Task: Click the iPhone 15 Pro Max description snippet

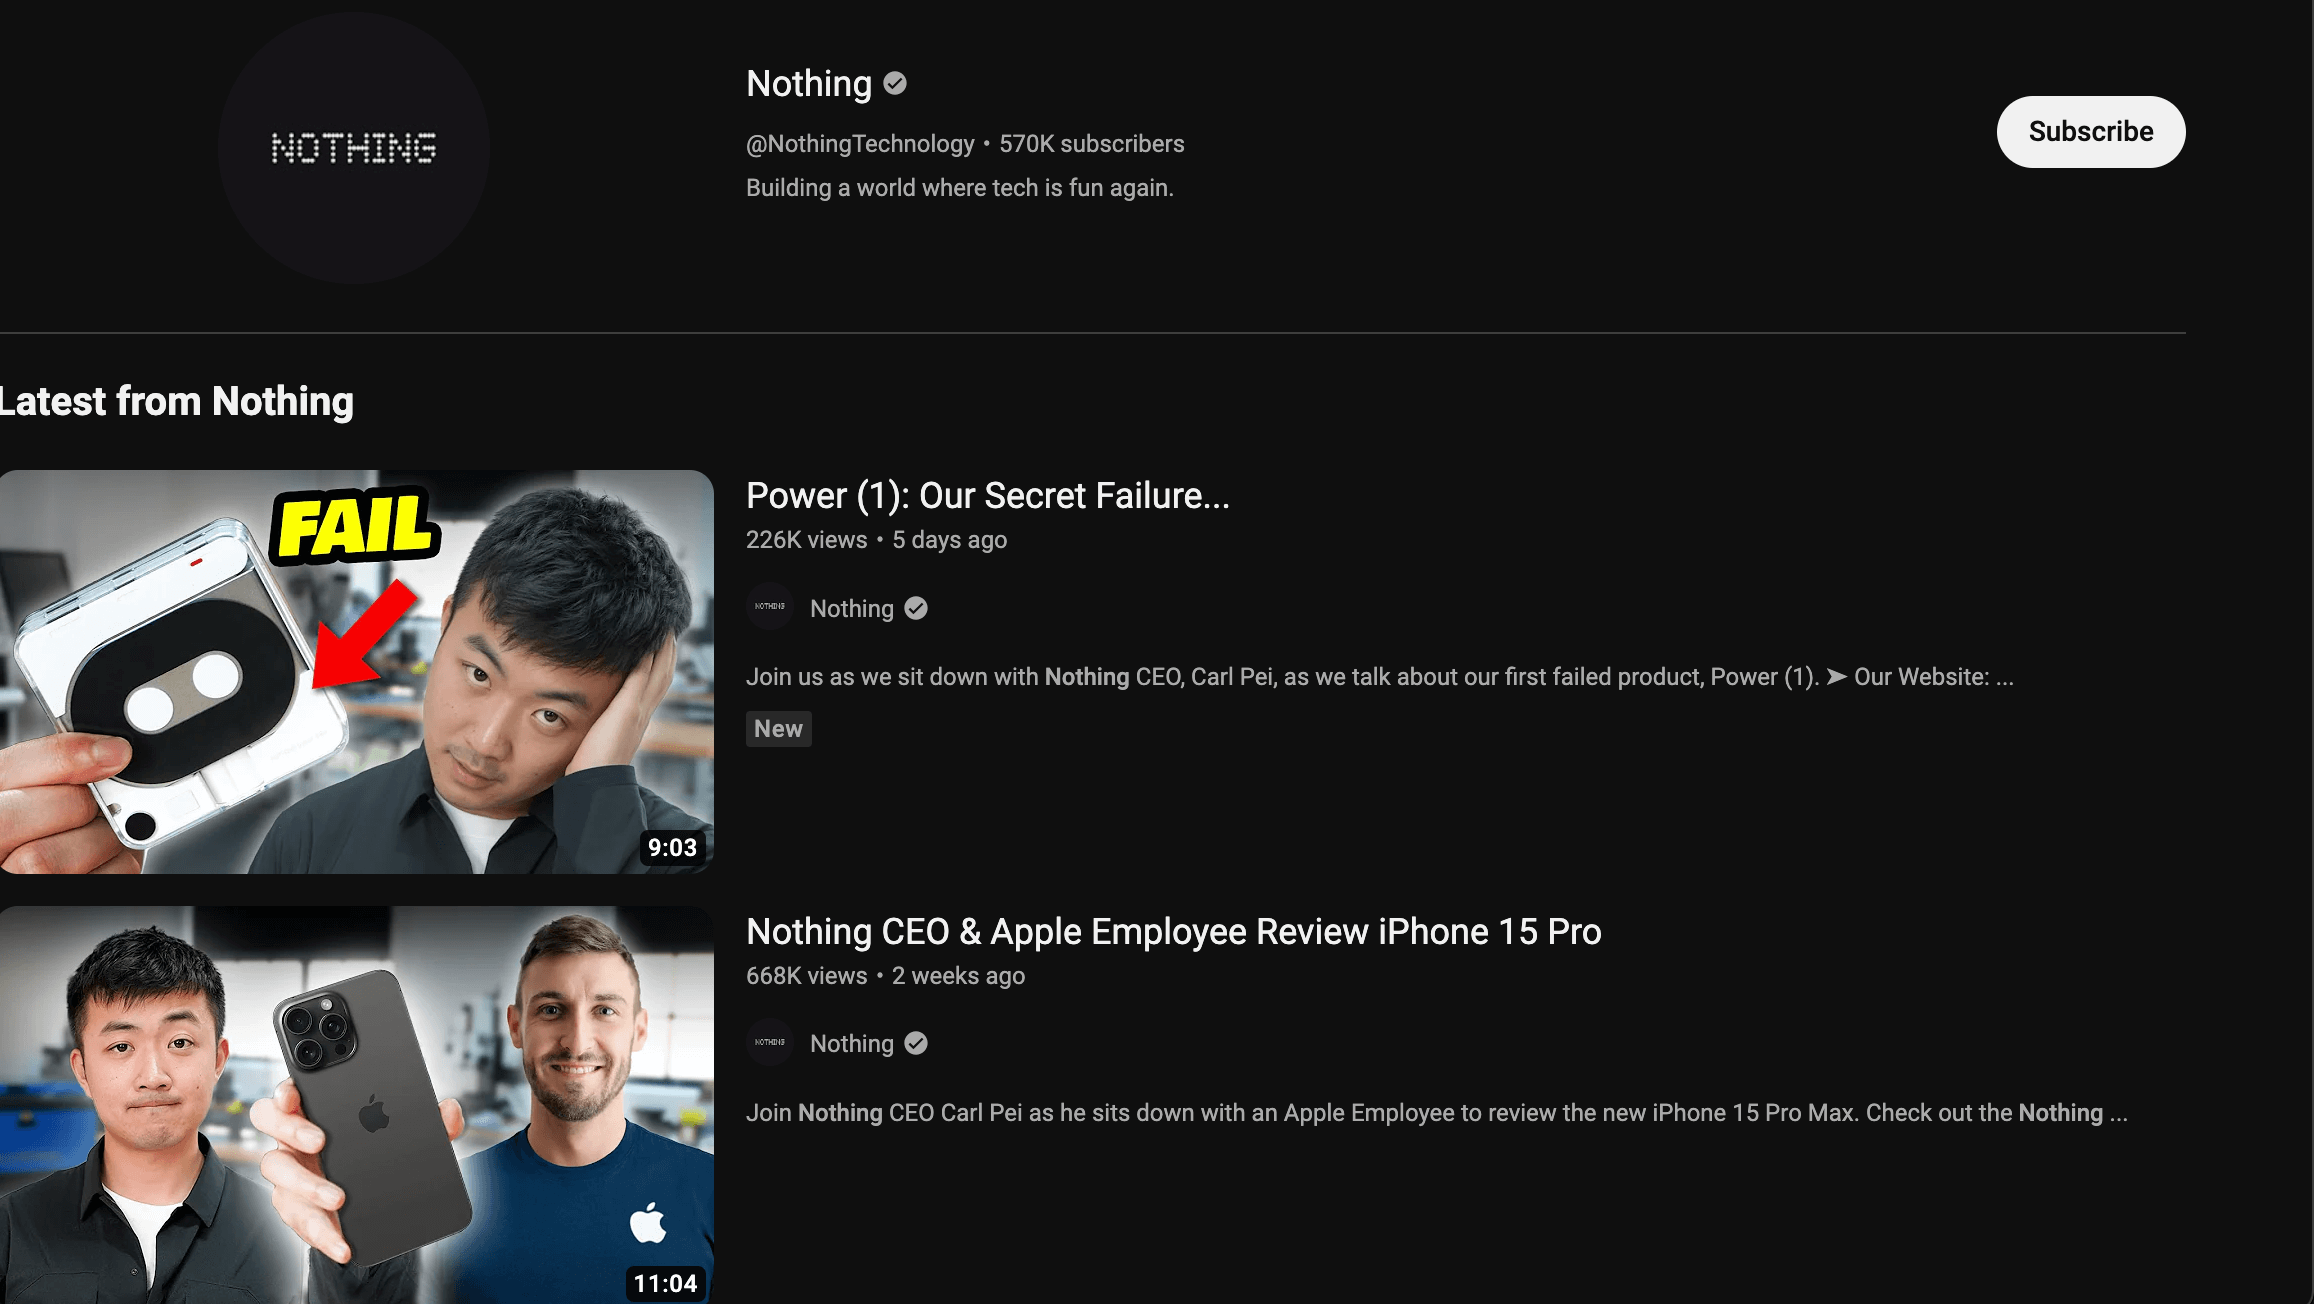Action: point(1437,1113)
